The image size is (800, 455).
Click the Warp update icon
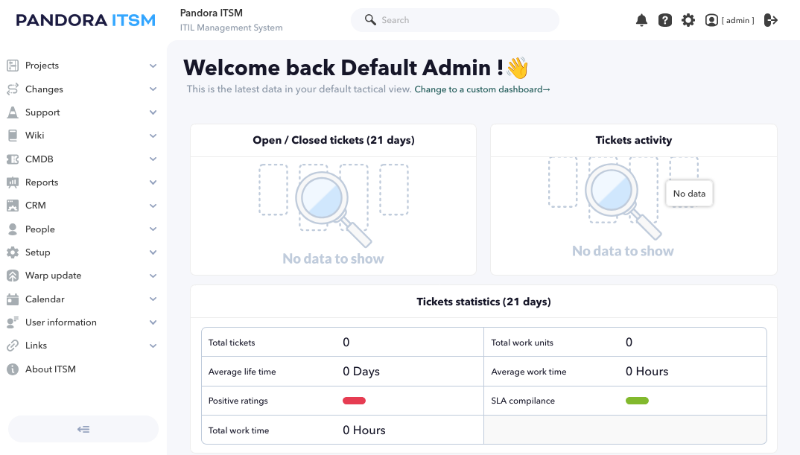13,275
